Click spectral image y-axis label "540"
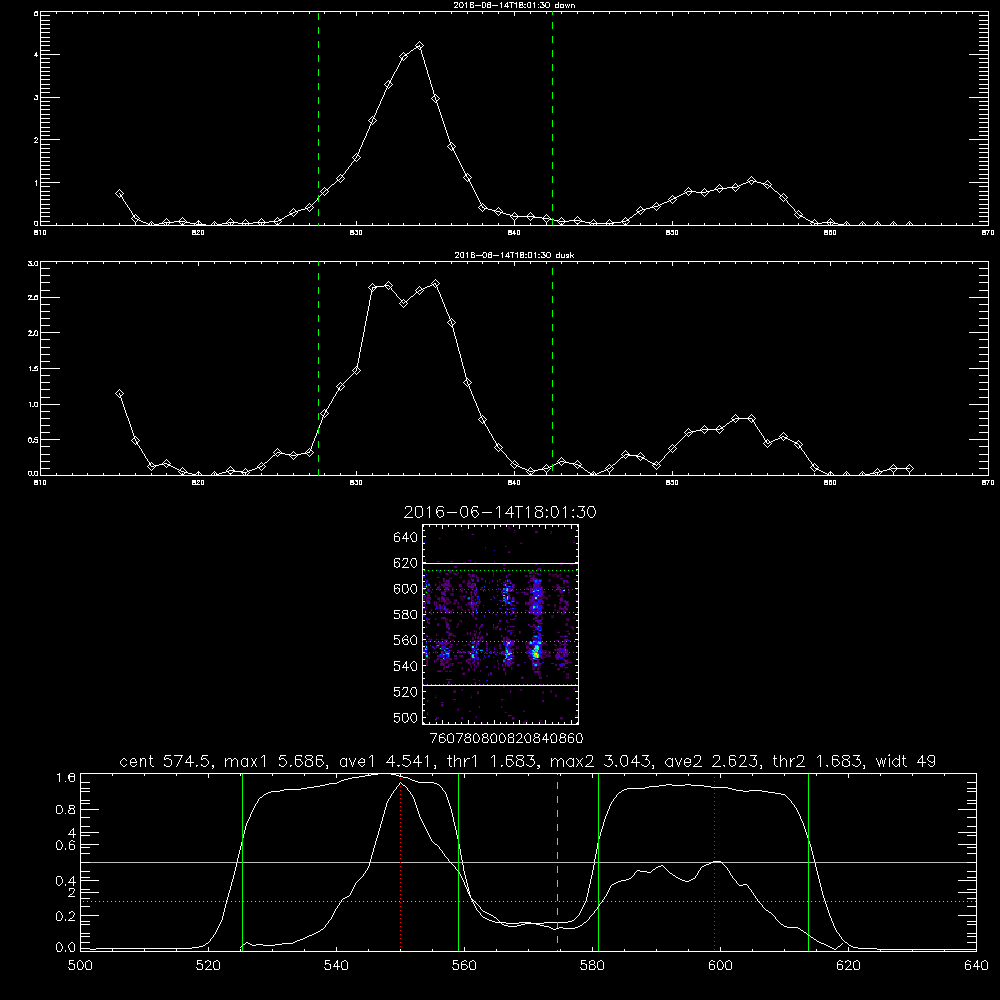The image size is (1000, 1000). click(x=406, y=666)
